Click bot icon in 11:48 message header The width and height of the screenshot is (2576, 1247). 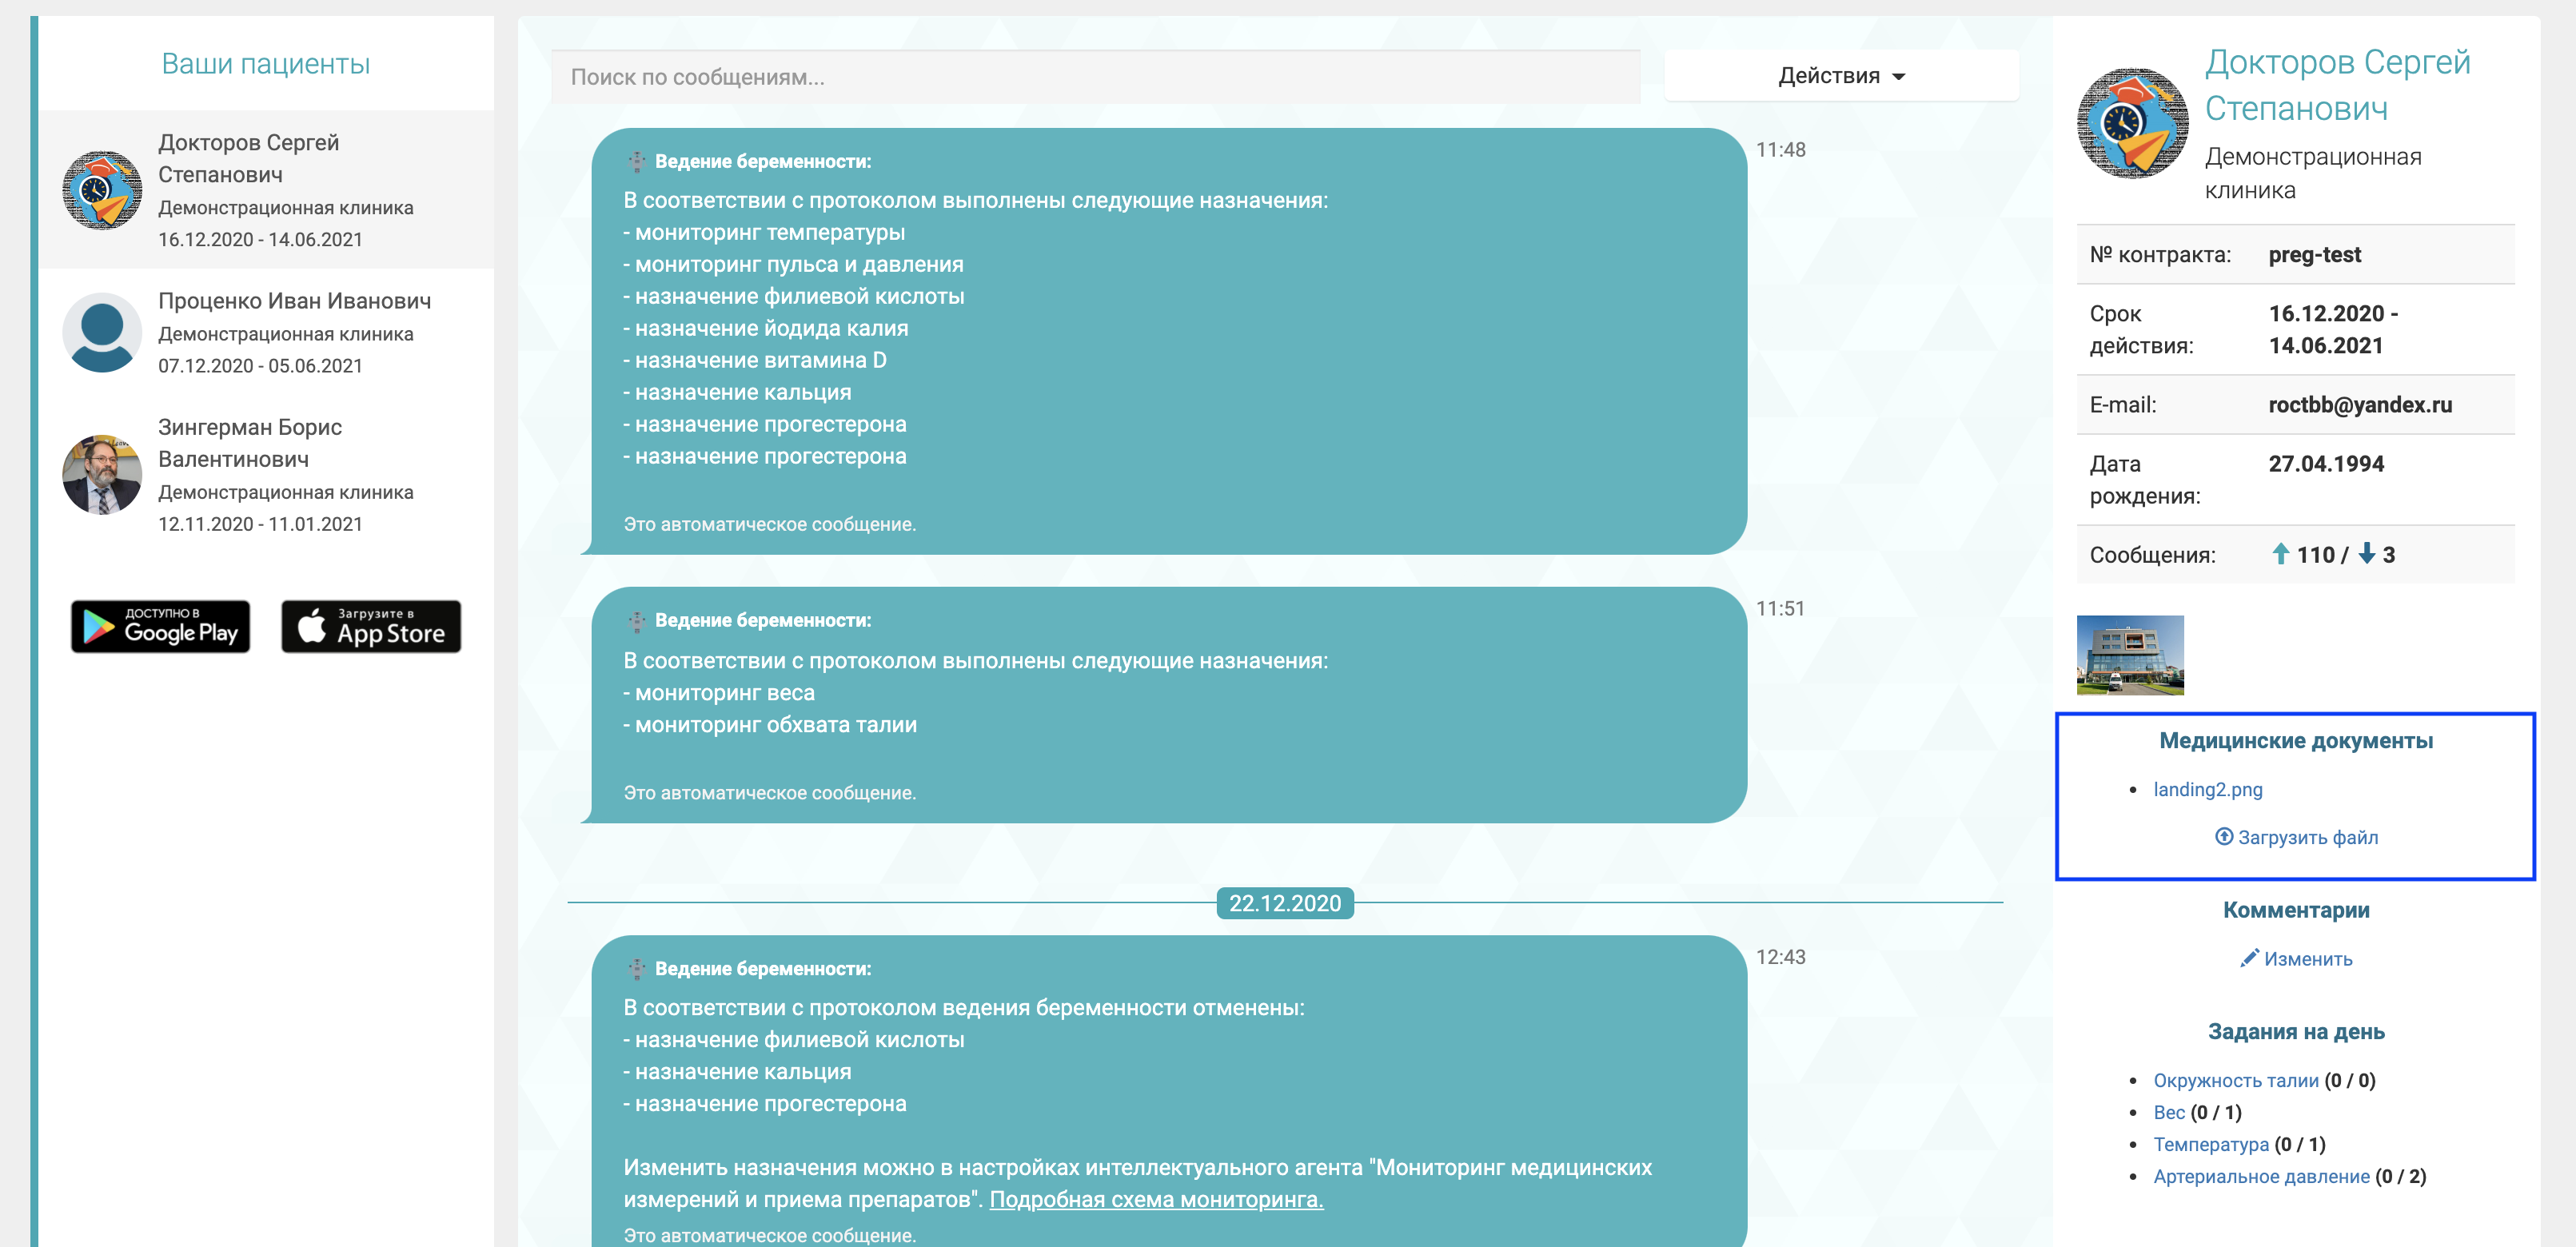coord(636,161)
